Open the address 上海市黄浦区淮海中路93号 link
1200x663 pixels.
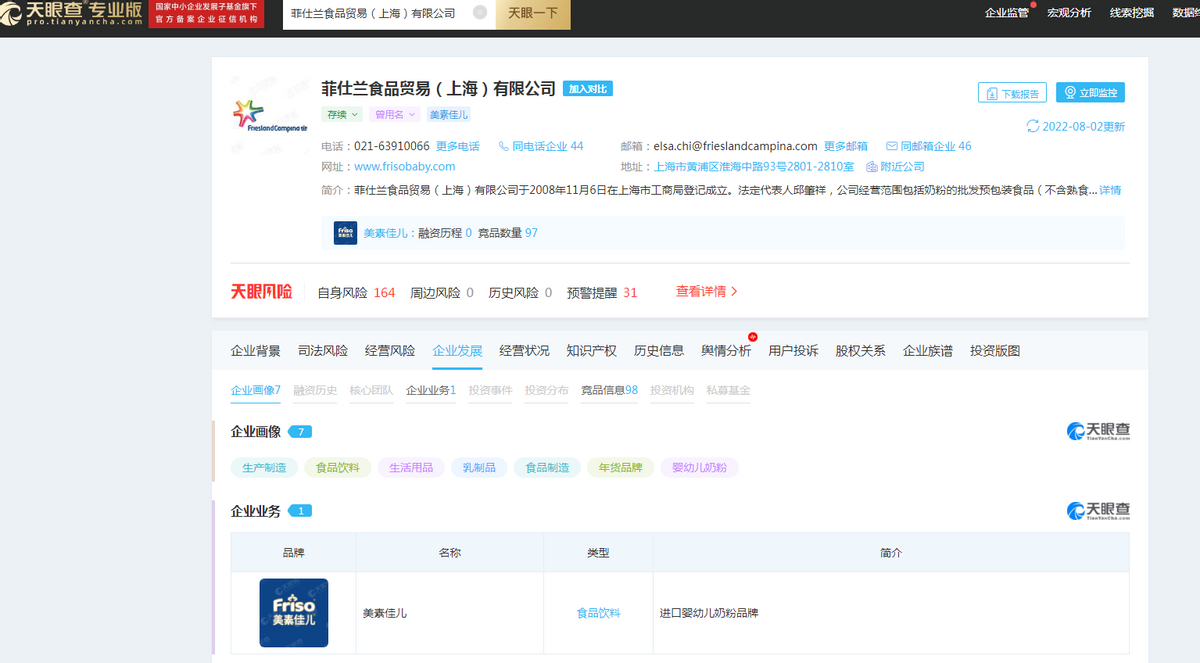pos(754,167)
